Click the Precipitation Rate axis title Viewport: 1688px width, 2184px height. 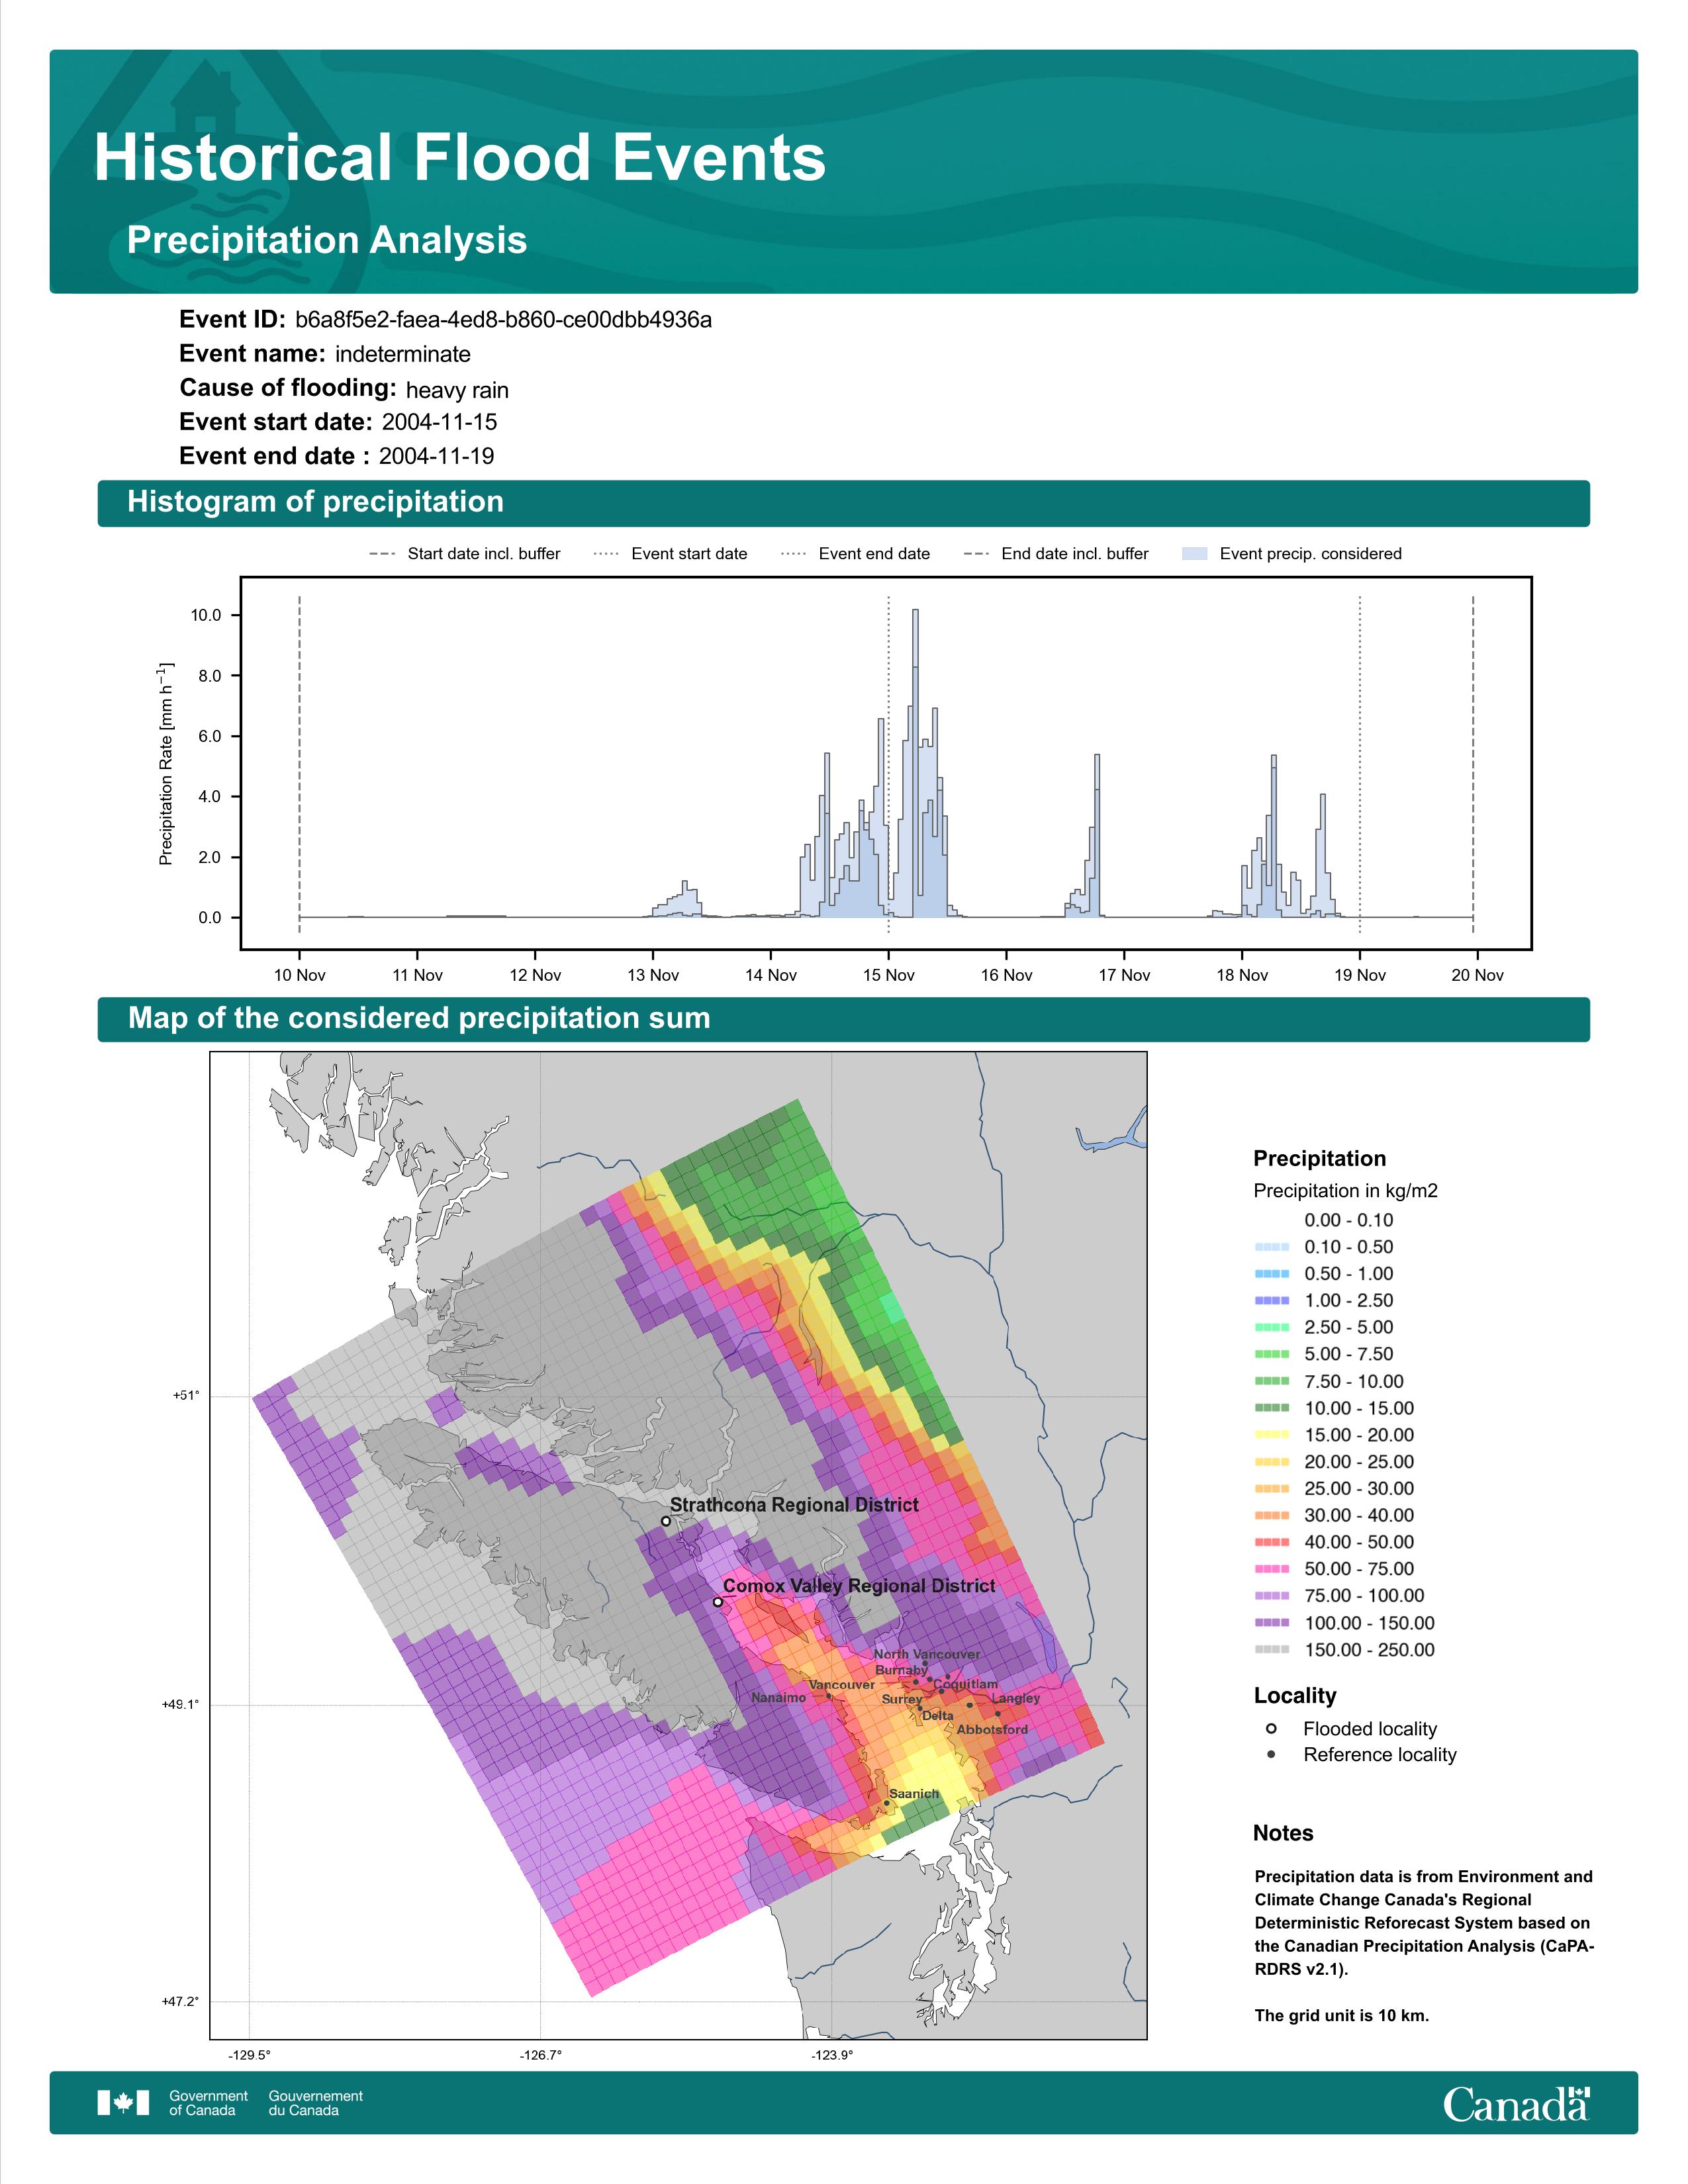pos(166,763)
